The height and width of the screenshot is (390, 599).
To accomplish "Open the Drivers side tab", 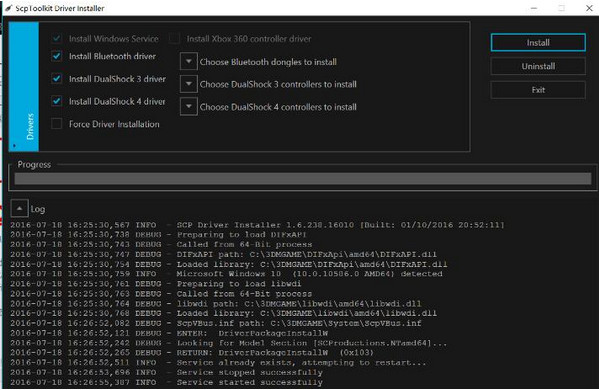I will tap(24, 87).
